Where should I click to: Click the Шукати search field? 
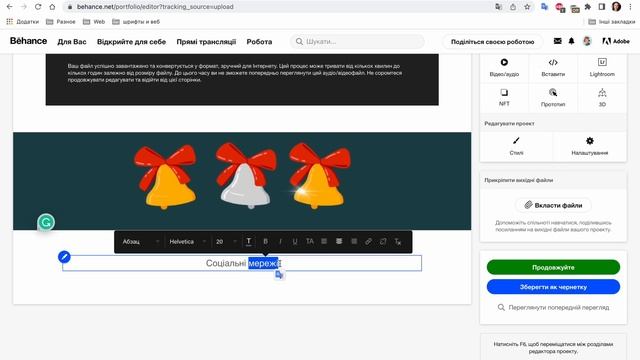coord(358,41)
